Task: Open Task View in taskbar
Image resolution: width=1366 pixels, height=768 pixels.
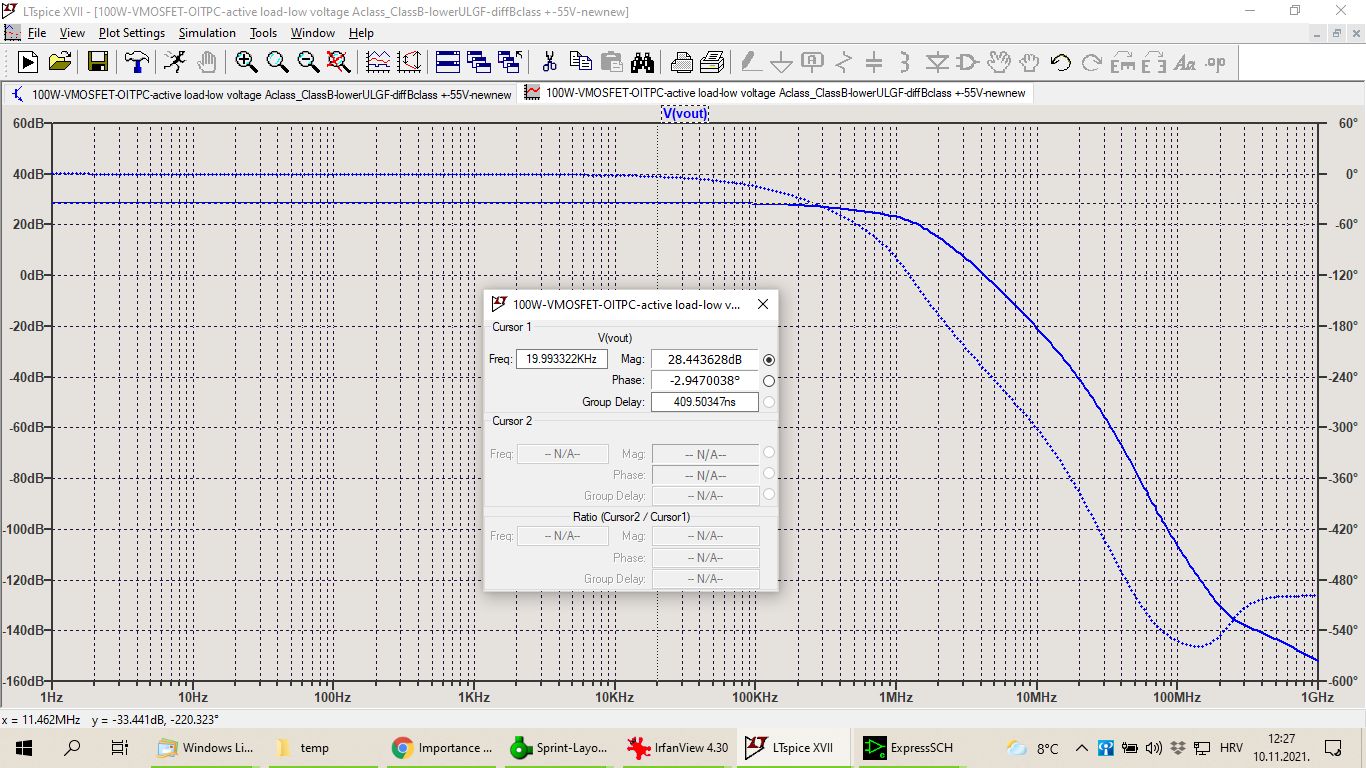Action: tap(120, 748)
